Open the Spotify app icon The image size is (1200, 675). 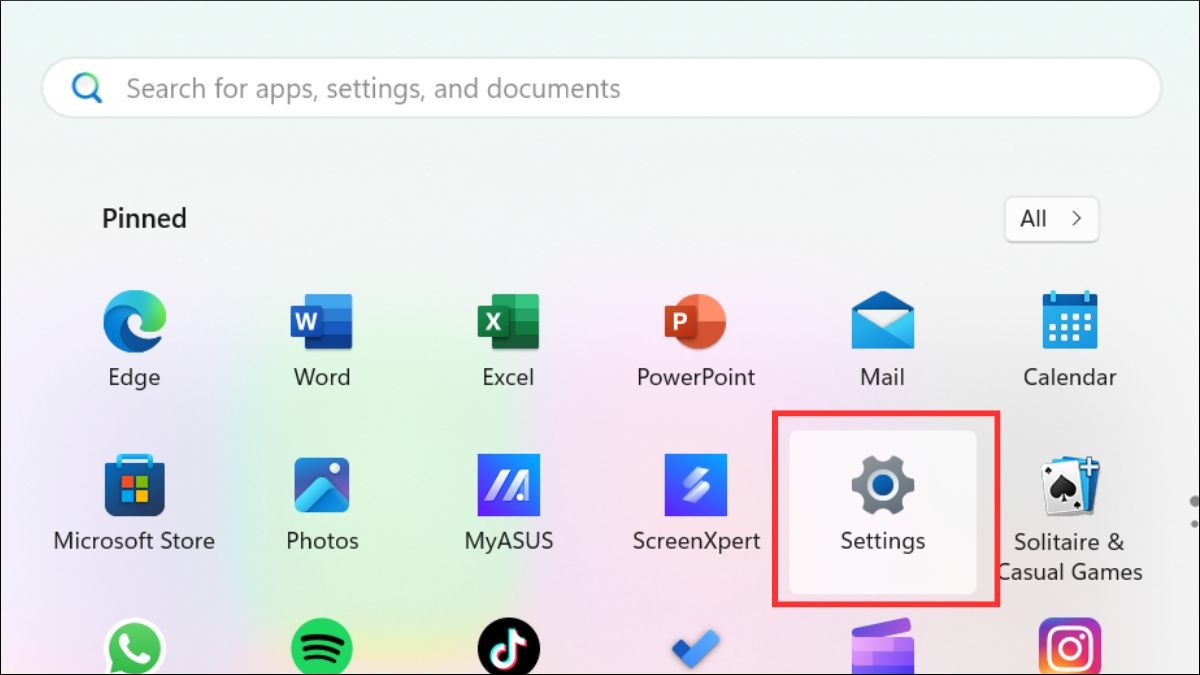[x=321, y=648]
